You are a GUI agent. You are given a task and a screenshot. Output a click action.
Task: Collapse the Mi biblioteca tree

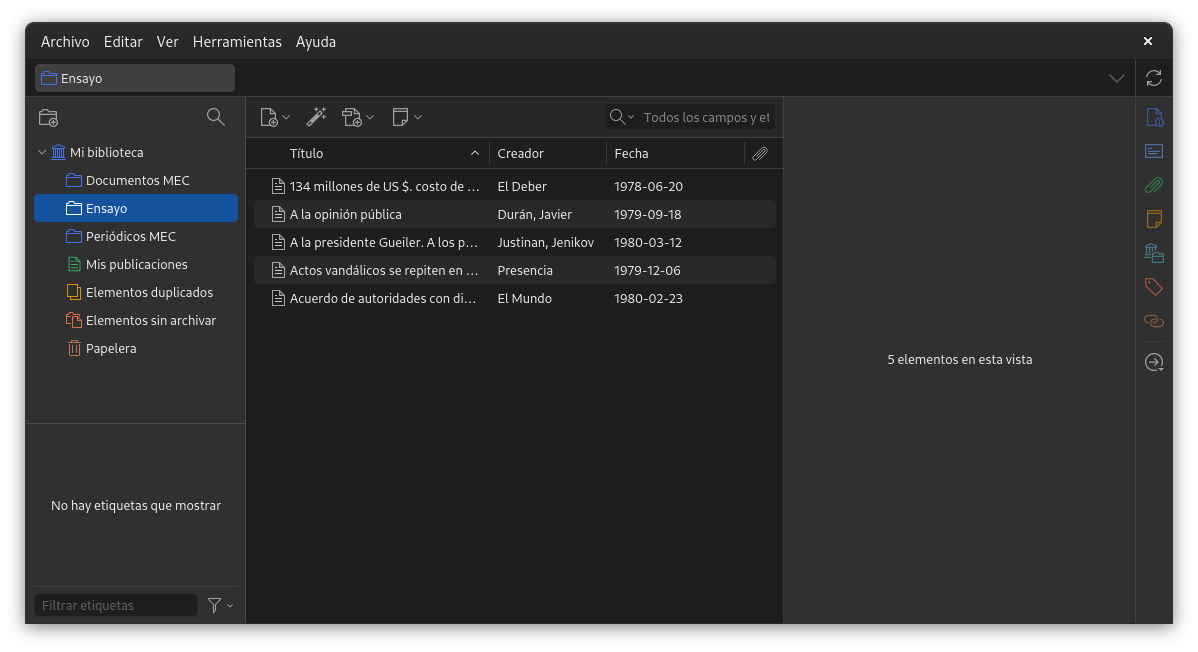point(42,153)
